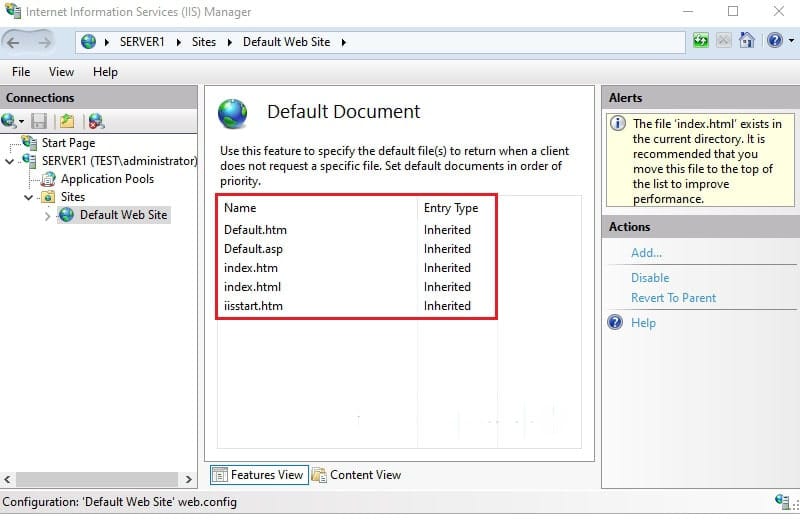800x528 pixels.
Task: Click Inherited in the Default.htm row
Action: pyautogui.click(x=447, y=230)
